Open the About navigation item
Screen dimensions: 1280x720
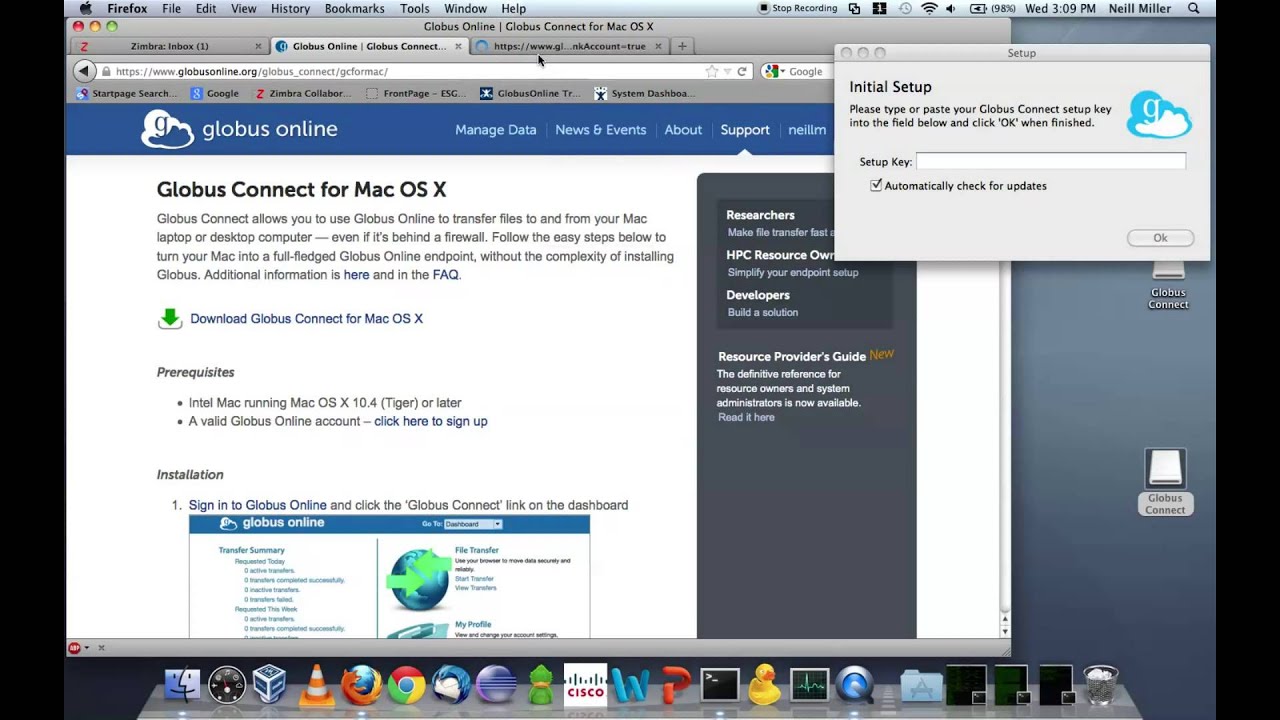(x=683, y=130)
